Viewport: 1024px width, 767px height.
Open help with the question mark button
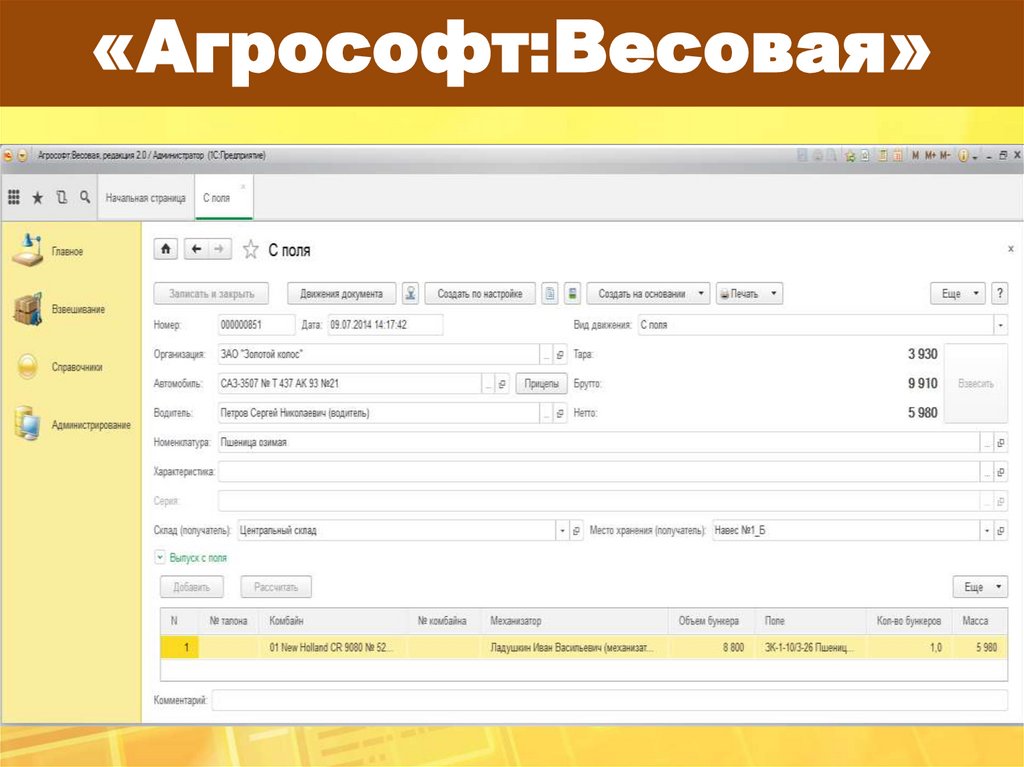point(999,293)
